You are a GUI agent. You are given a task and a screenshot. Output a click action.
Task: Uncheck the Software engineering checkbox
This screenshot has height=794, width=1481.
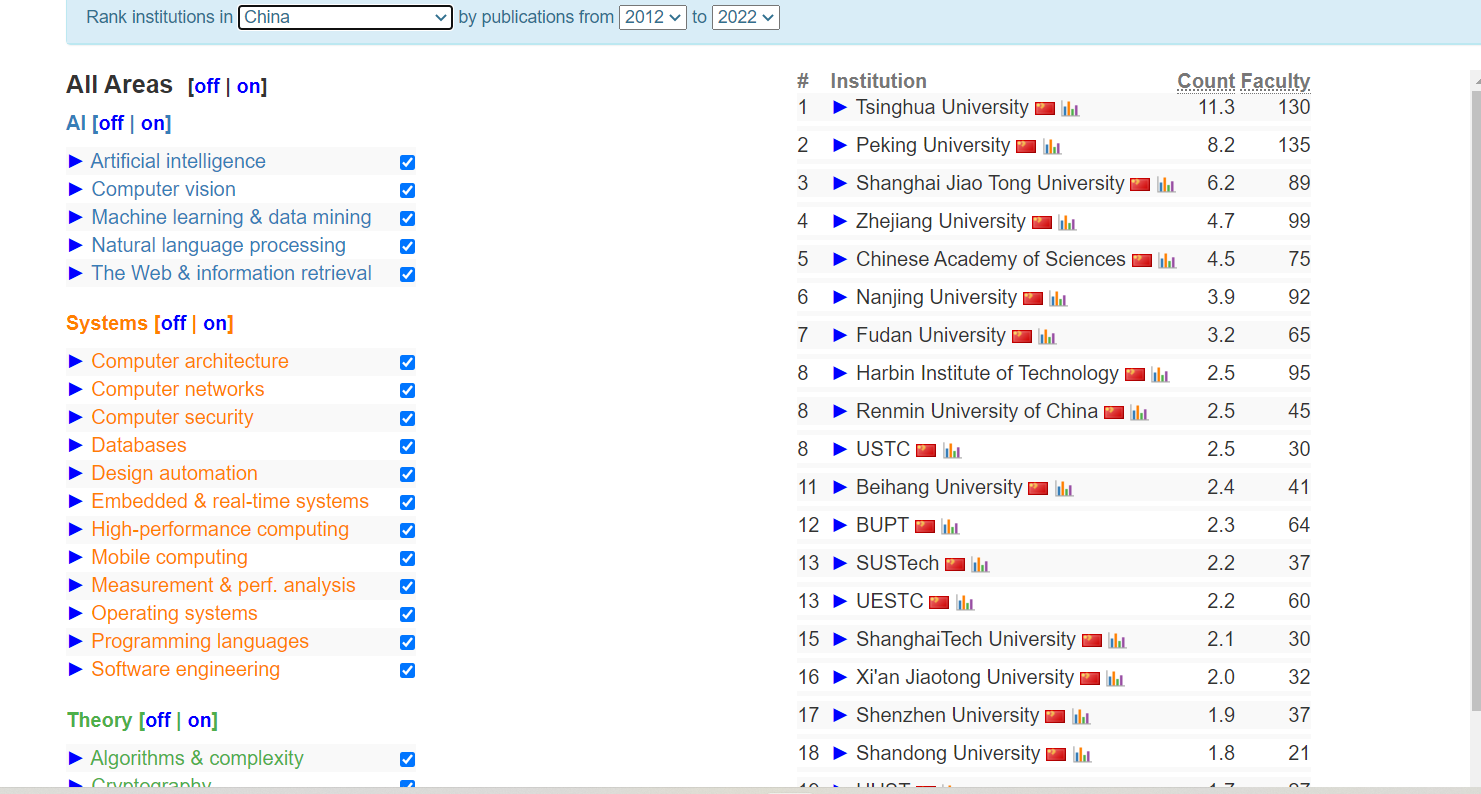tap(407, 670)
